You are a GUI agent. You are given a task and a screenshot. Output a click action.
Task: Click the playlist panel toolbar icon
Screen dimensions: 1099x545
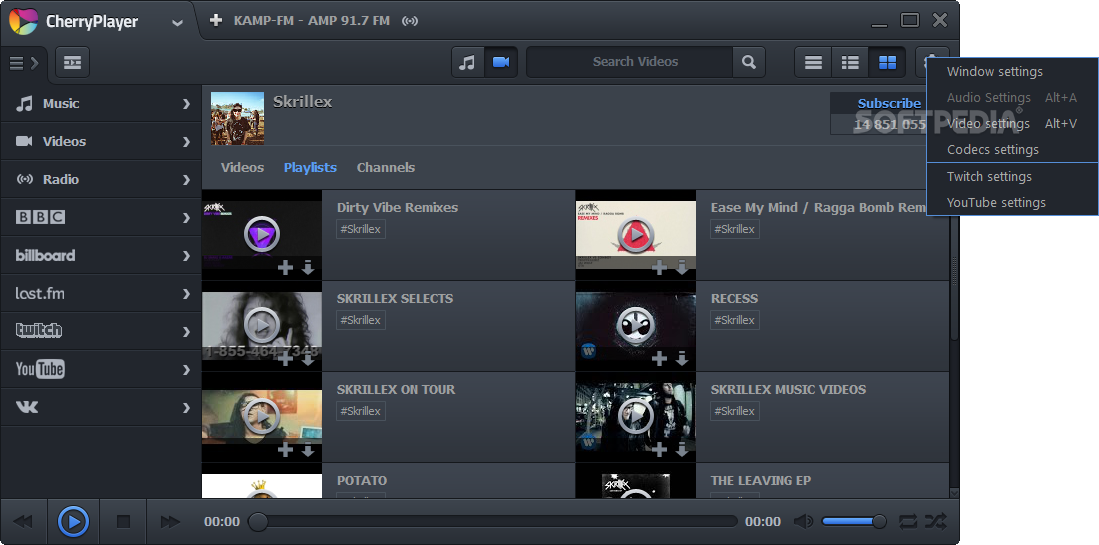click(72, 63)
